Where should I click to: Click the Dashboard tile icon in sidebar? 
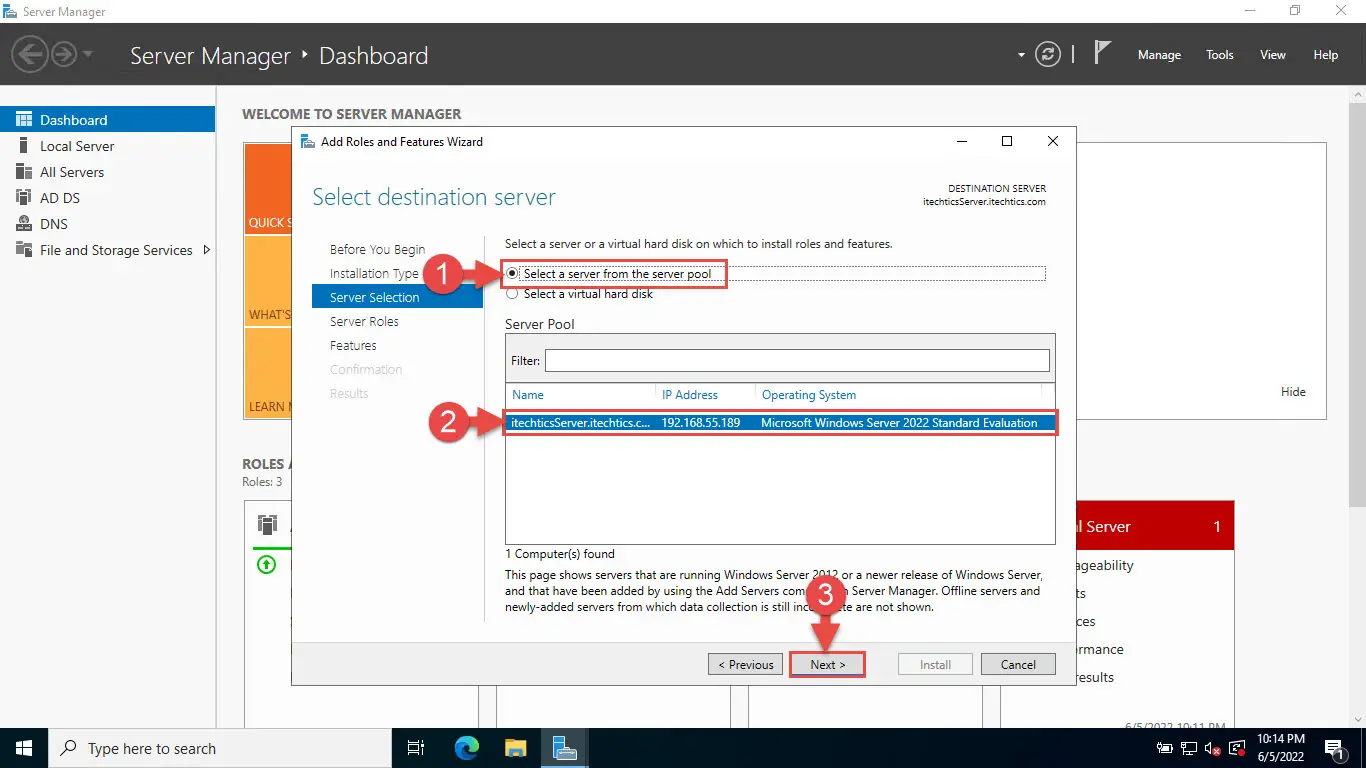tap(23, 119)
